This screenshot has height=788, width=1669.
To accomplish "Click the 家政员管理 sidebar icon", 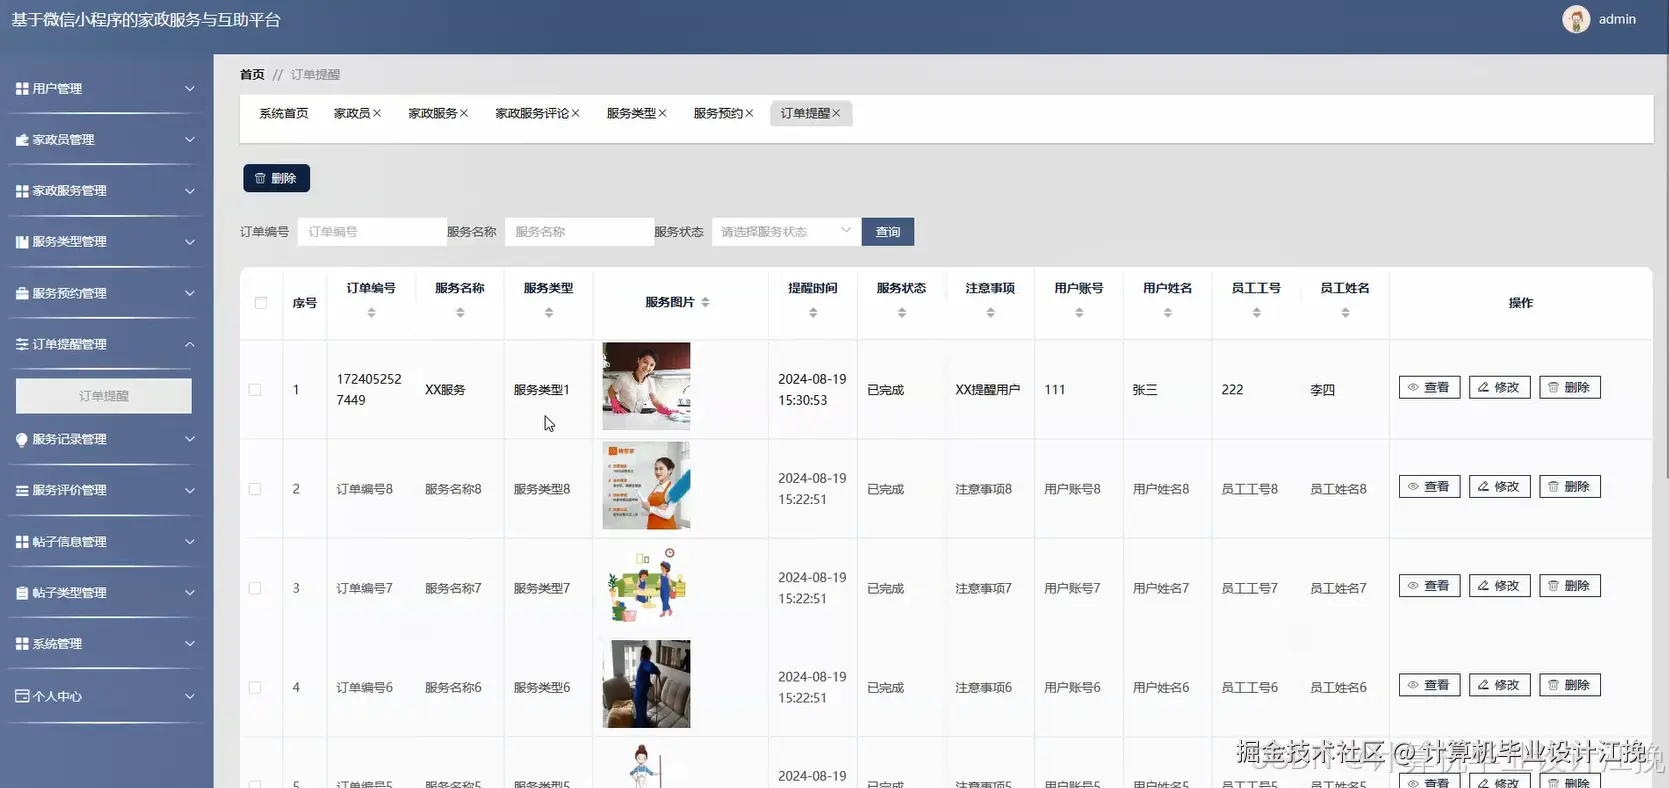I will 22,140.
